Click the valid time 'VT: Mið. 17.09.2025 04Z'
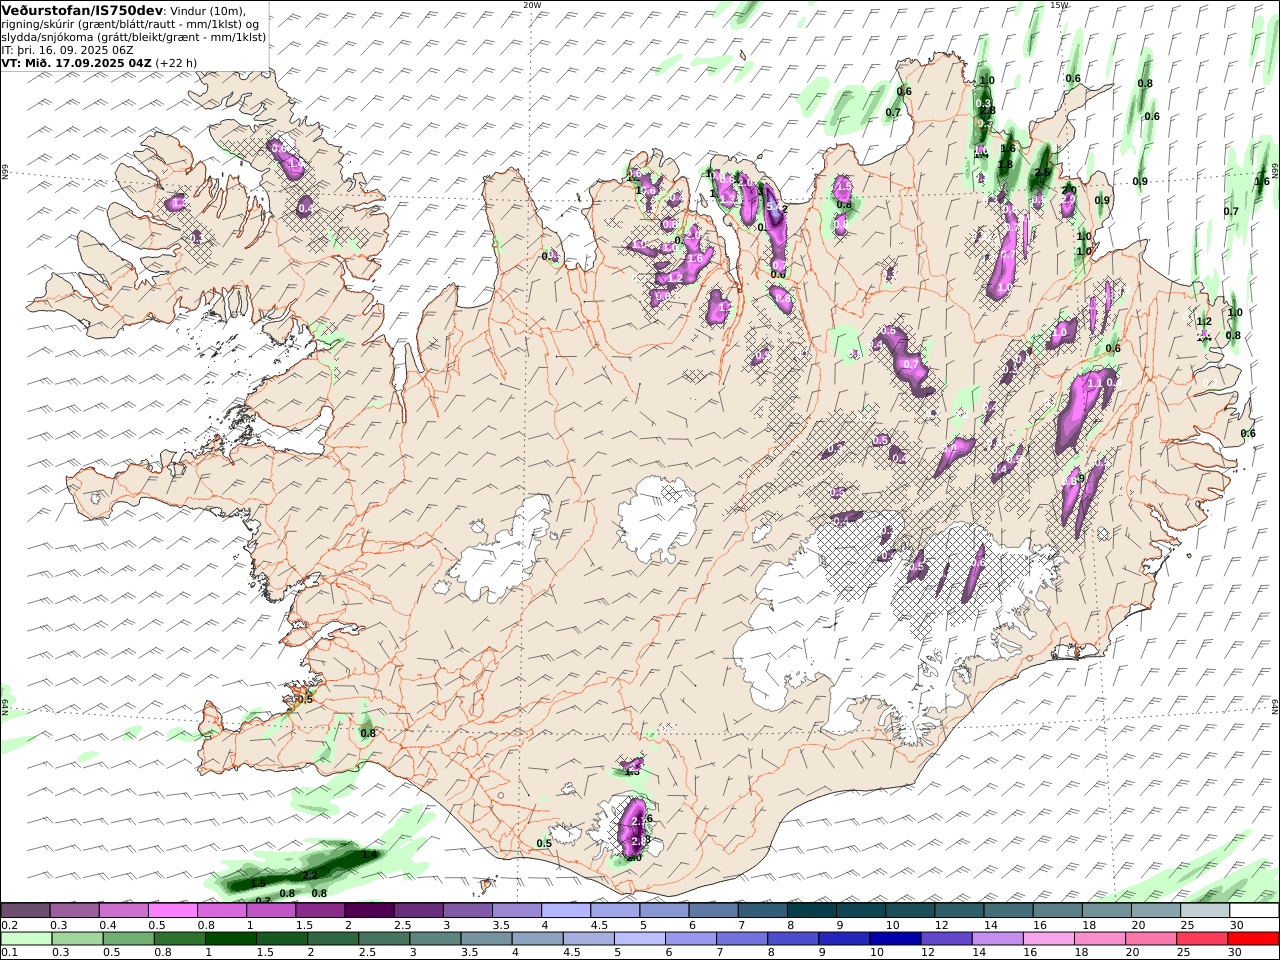This screenshot has height=960, width=1280. coord(77,62)
